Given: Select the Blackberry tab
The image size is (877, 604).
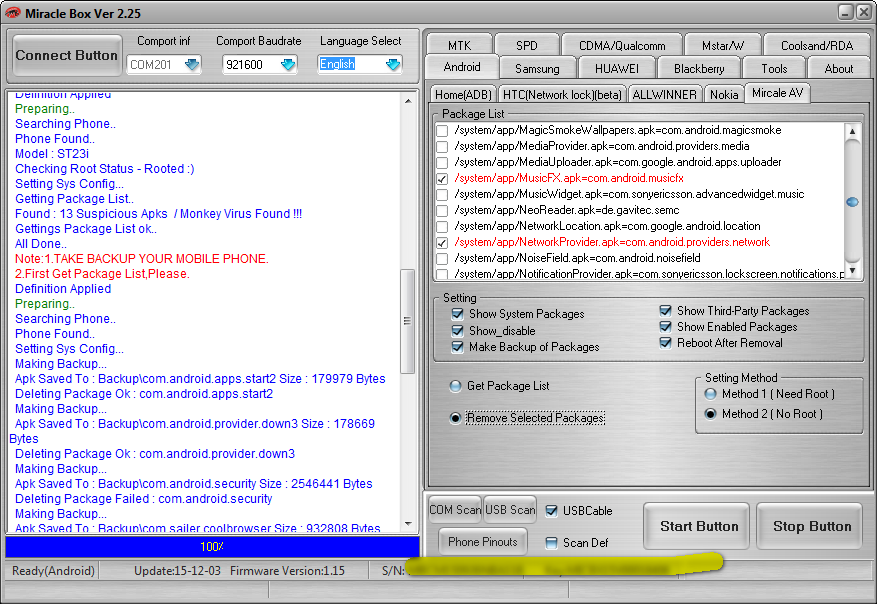Looking at the screenshot, I should (x=699, y=68).
